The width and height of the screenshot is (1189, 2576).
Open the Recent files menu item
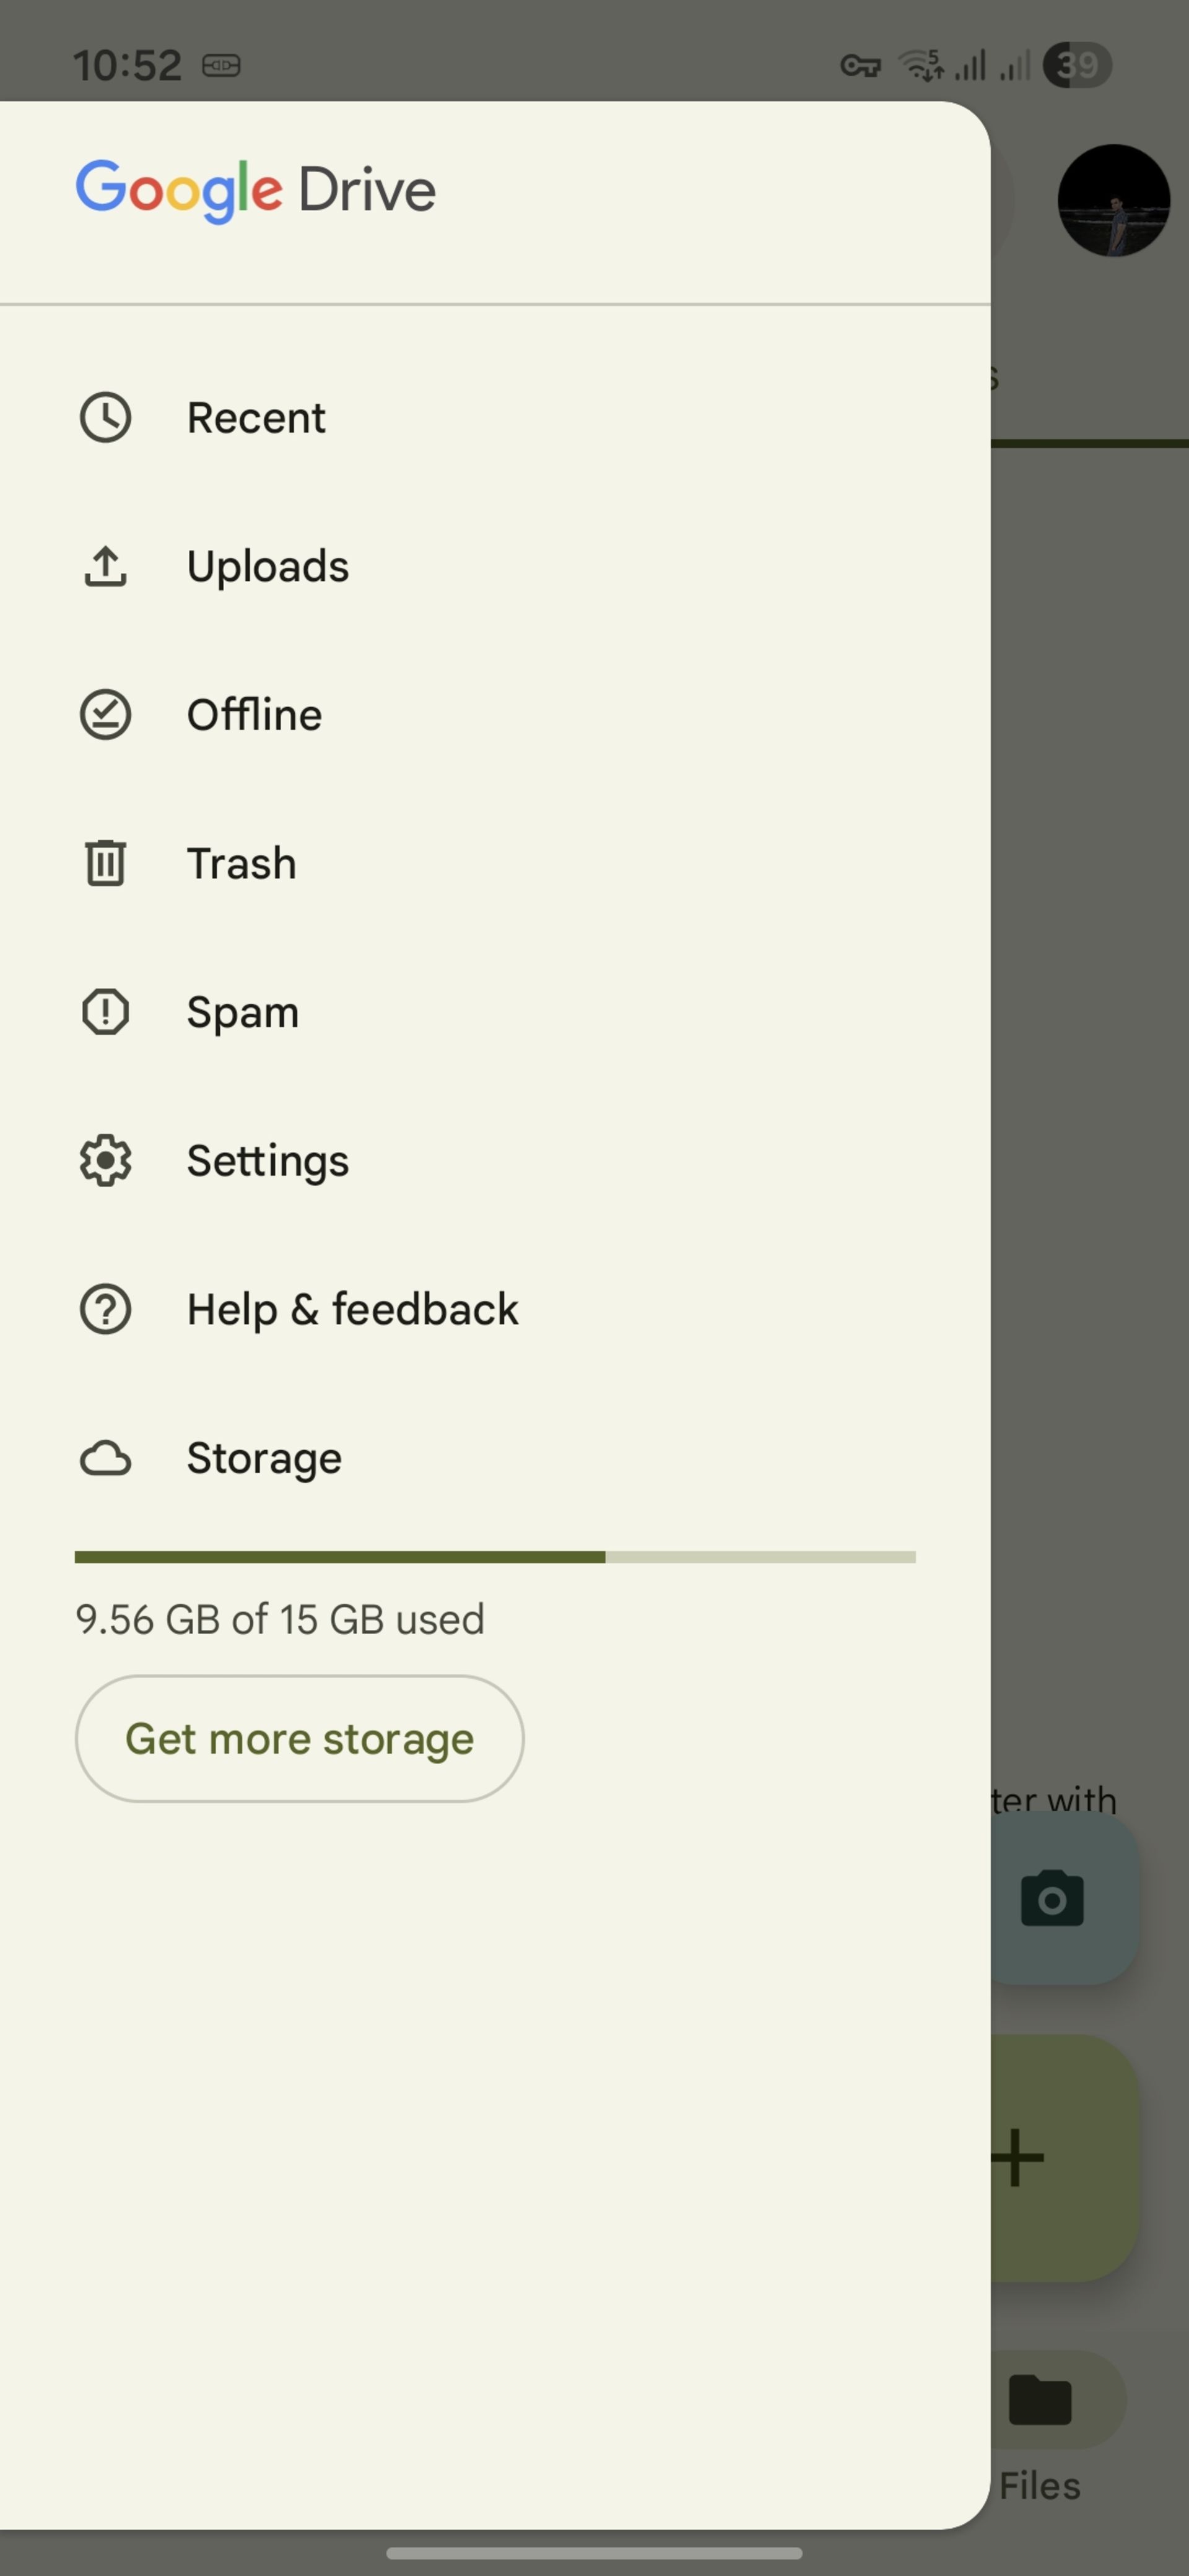[256, 417]
